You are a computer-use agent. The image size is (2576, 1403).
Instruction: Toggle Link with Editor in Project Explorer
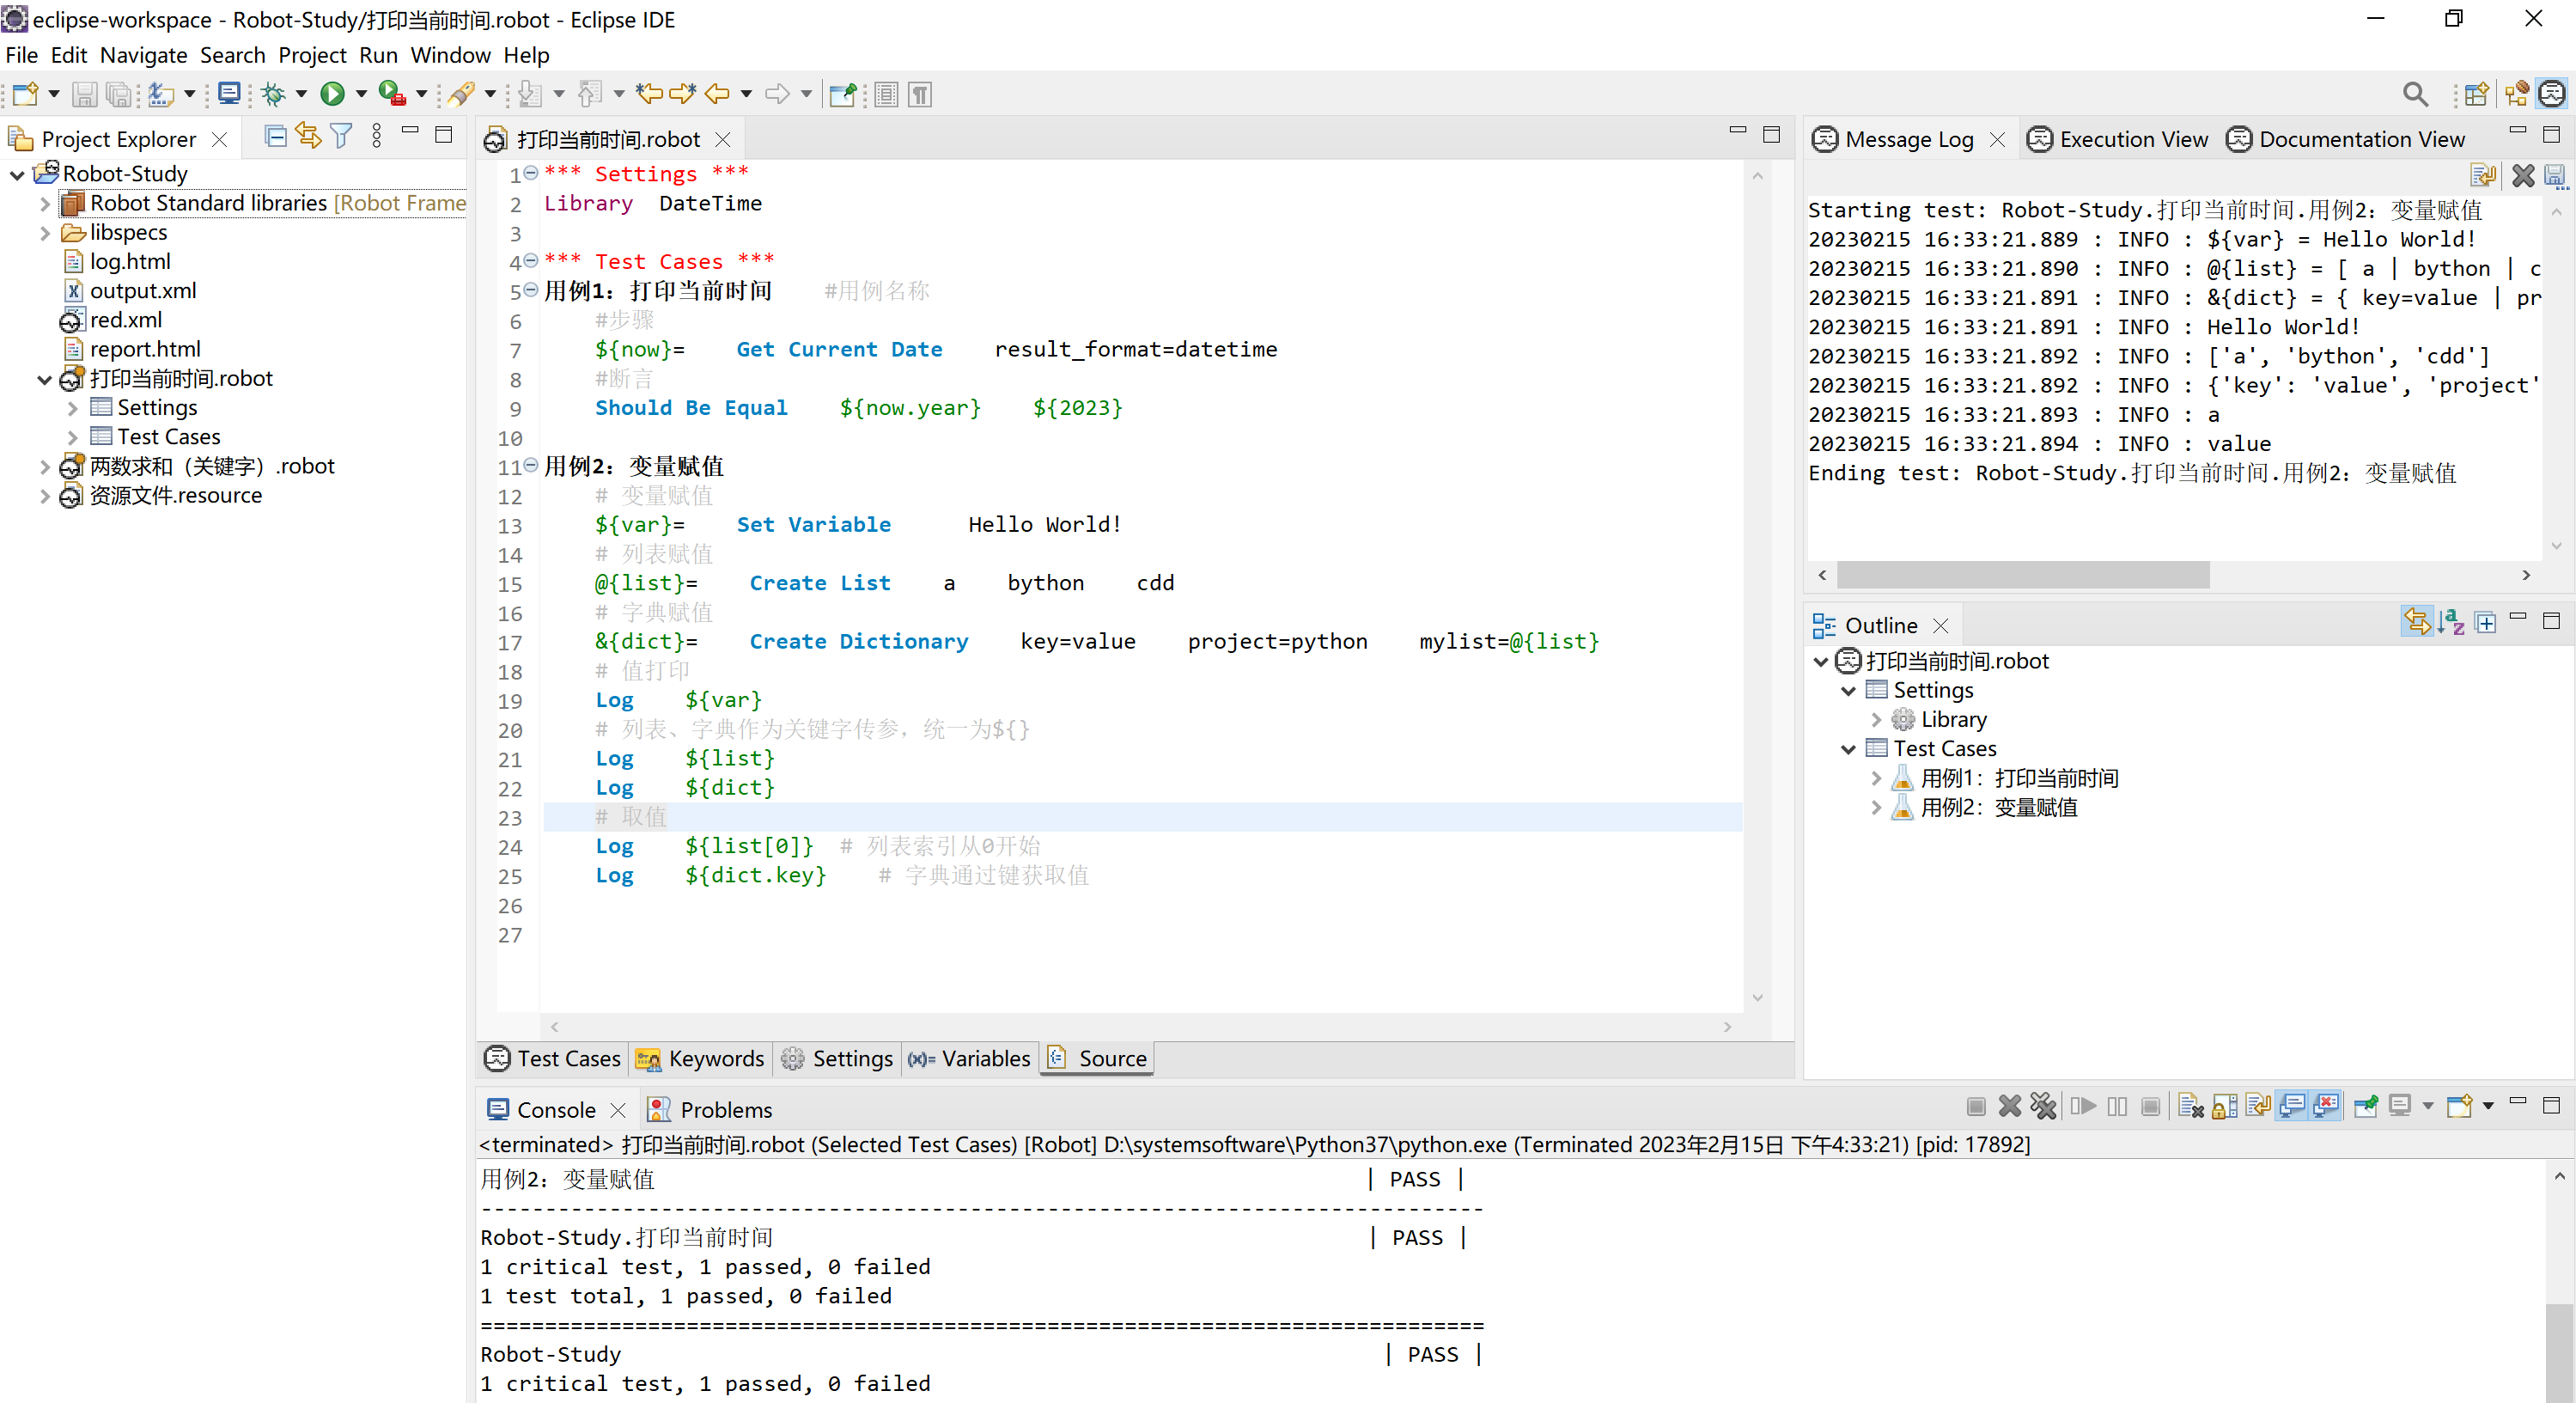(x=308, y=137)
